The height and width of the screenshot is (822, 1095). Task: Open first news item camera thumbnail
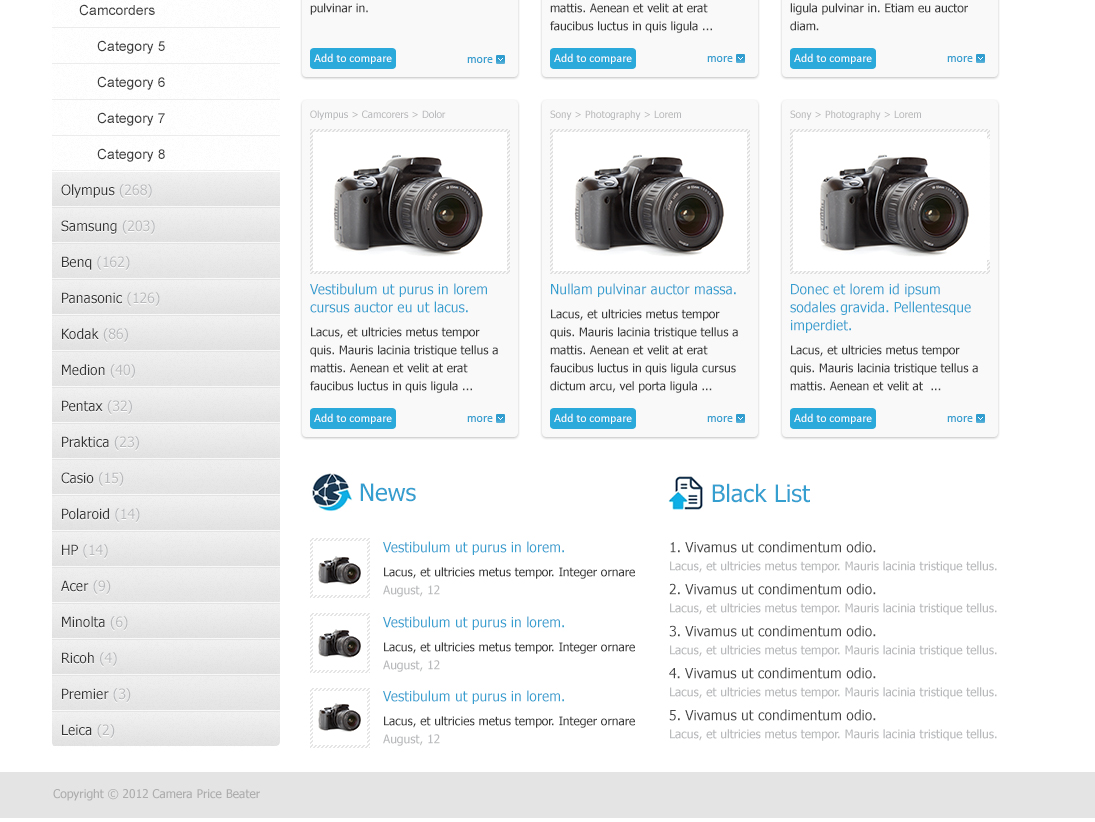340,569
